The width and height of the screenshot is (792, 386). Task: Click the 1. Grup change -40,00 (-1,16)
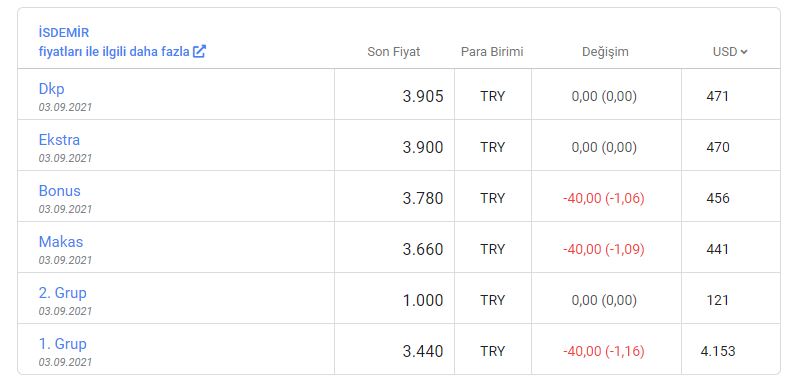(x=604, y=351)
